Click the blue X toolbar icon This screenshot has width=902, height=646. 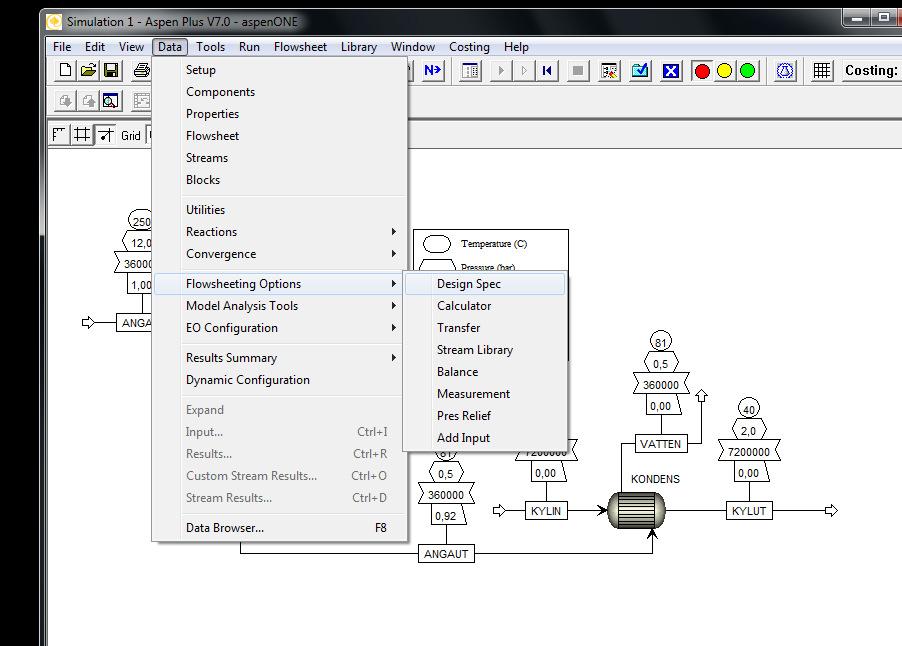(x=671, y=71)
